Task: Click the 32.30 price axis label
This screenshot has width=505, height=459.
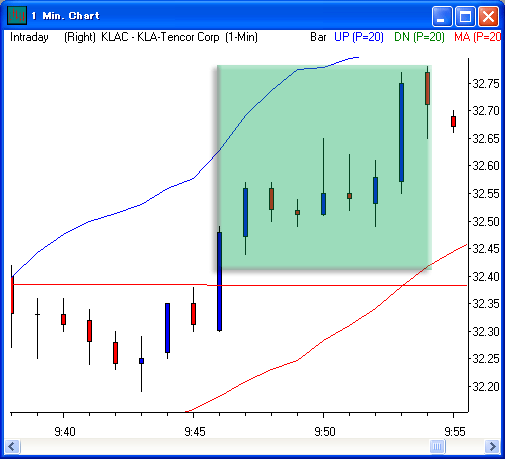Action: coord(486,332)
